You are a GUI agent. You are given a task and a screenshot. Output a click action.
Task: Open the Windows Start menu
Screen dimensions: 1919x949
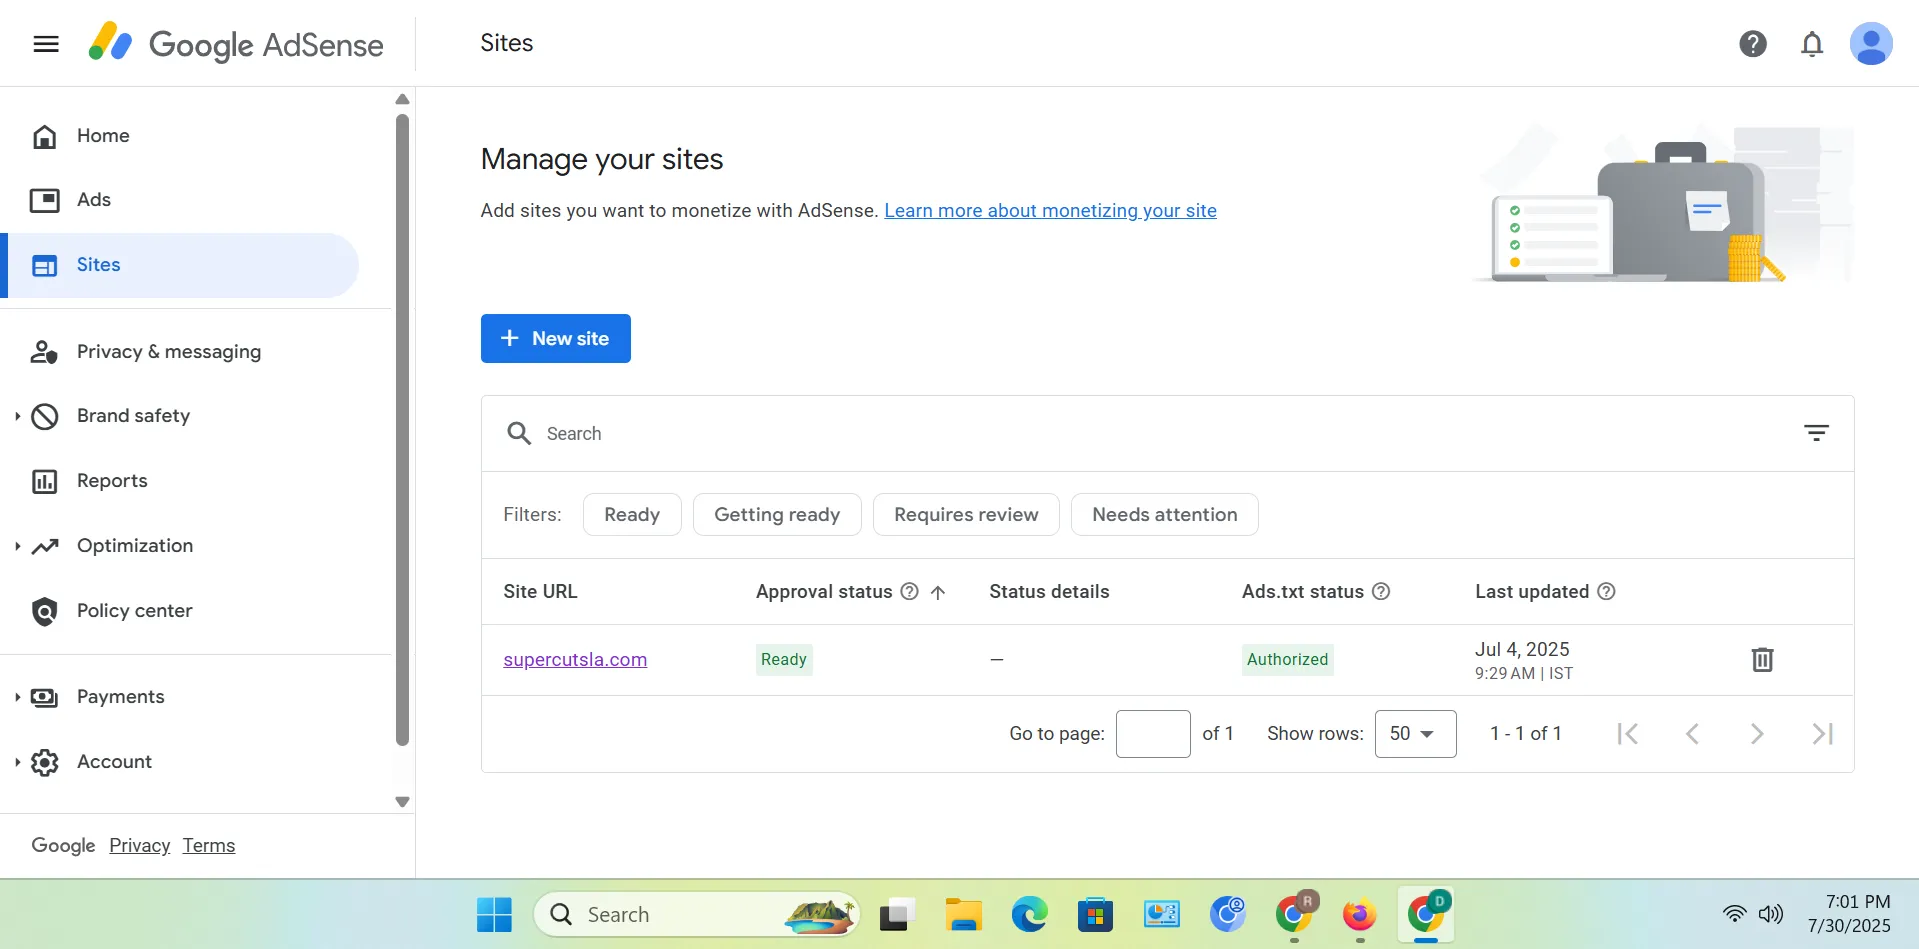(x=494, y=914)
